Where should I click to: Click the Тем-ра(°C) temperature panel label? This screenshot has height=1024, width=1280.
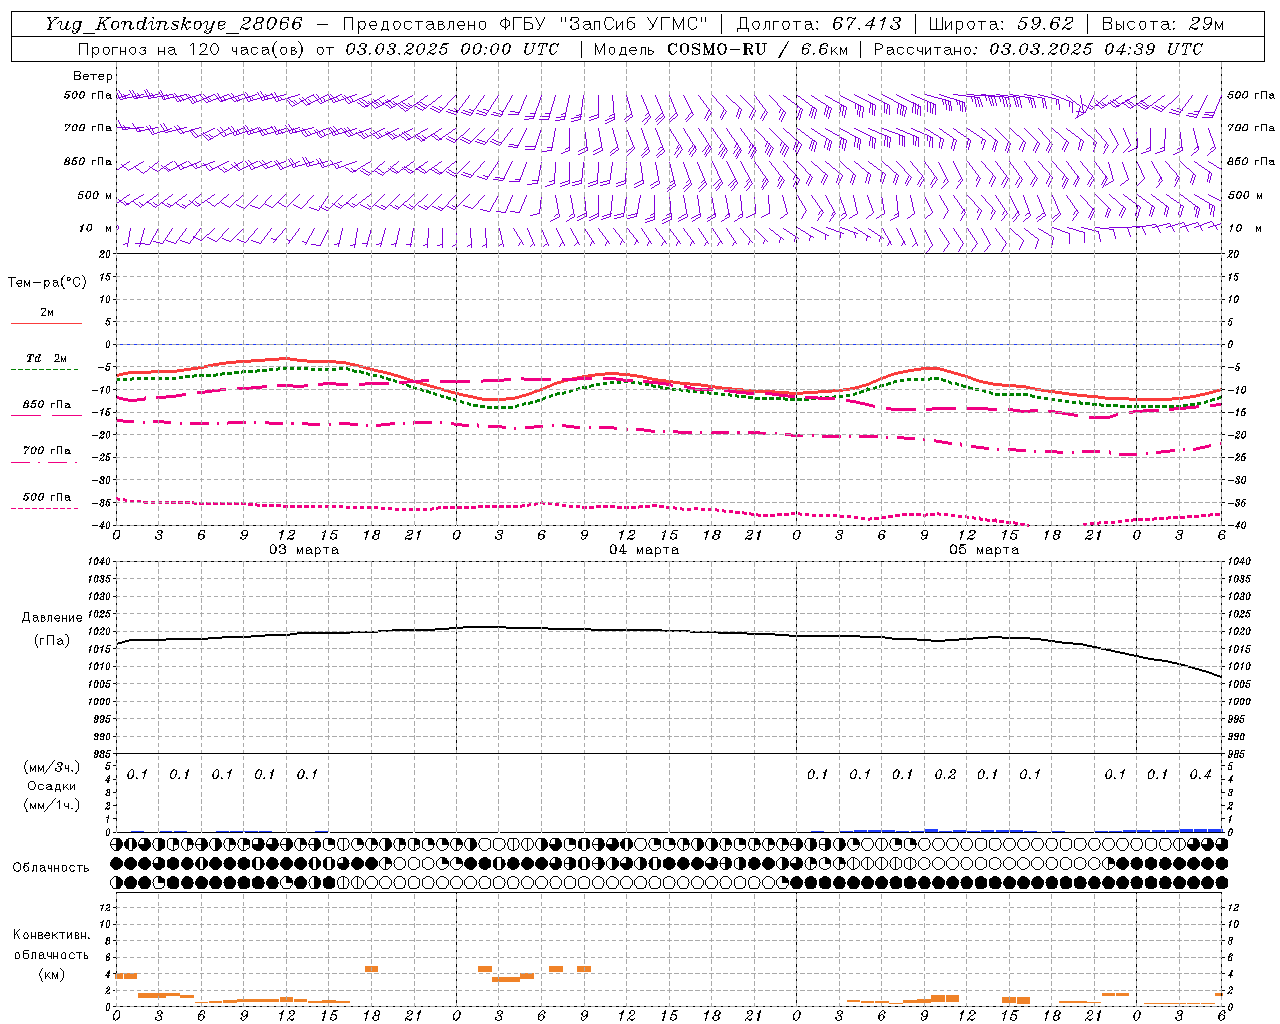47,282
